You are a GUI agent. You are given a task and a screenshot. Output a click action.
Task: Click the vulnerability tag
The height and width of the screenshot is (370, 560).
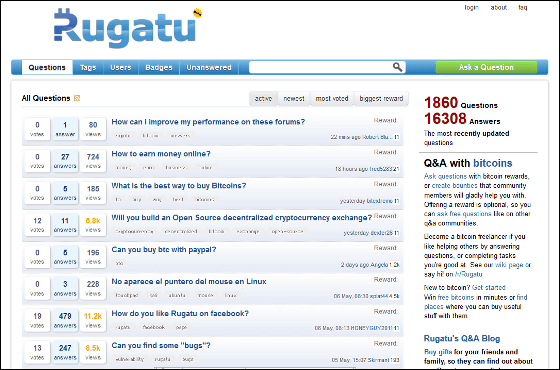tap(130, 359)
